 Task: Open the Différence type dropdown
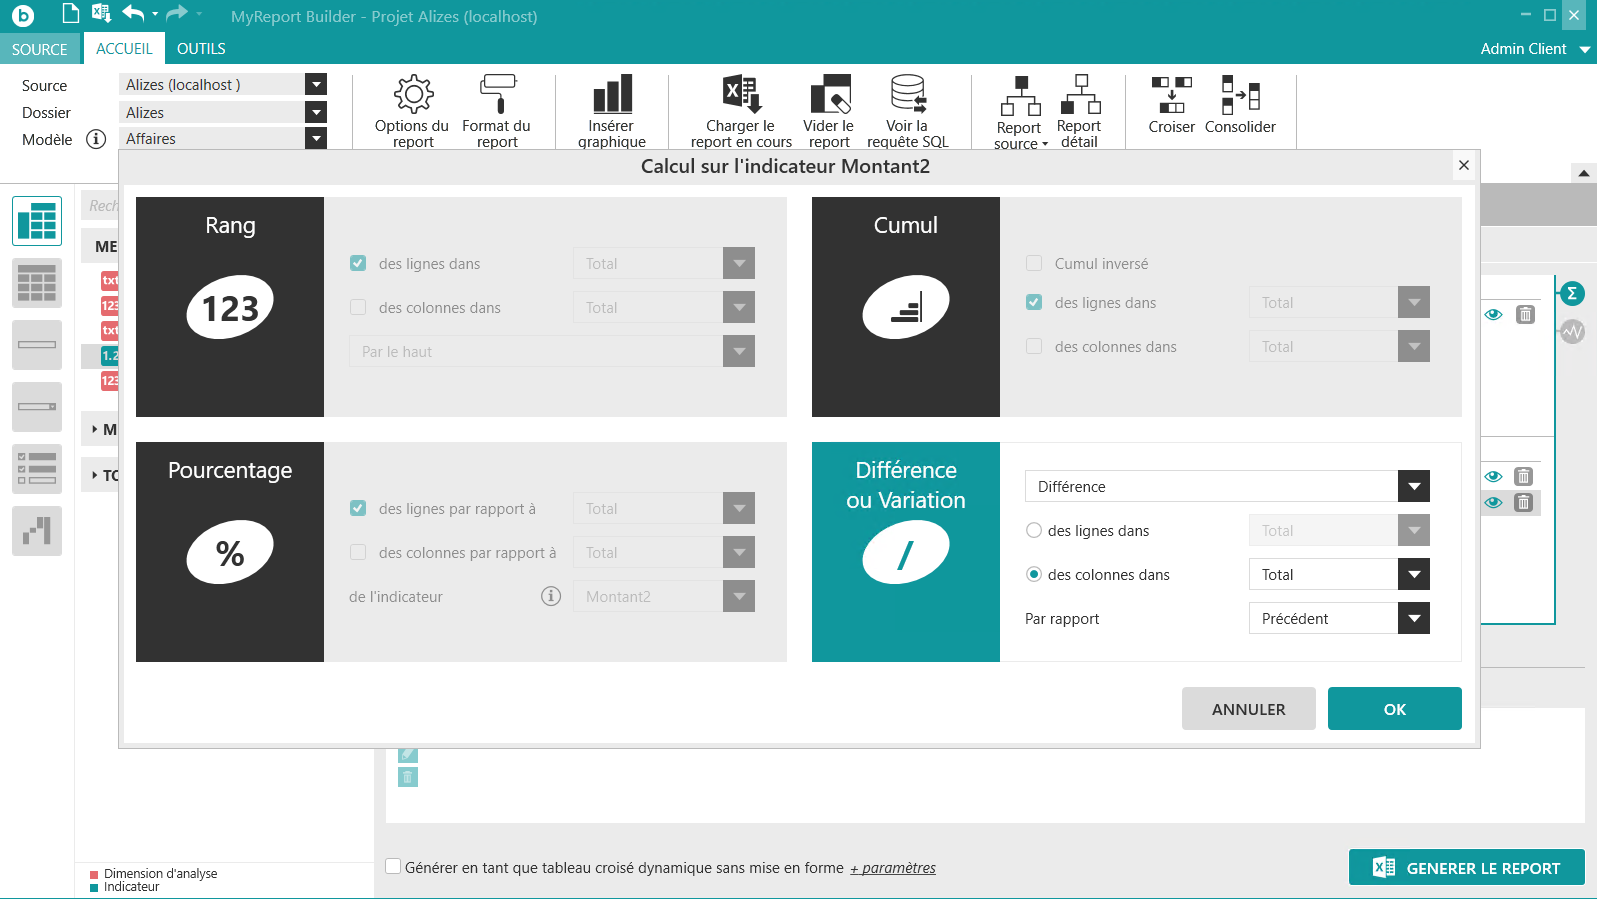(1413, 487)
